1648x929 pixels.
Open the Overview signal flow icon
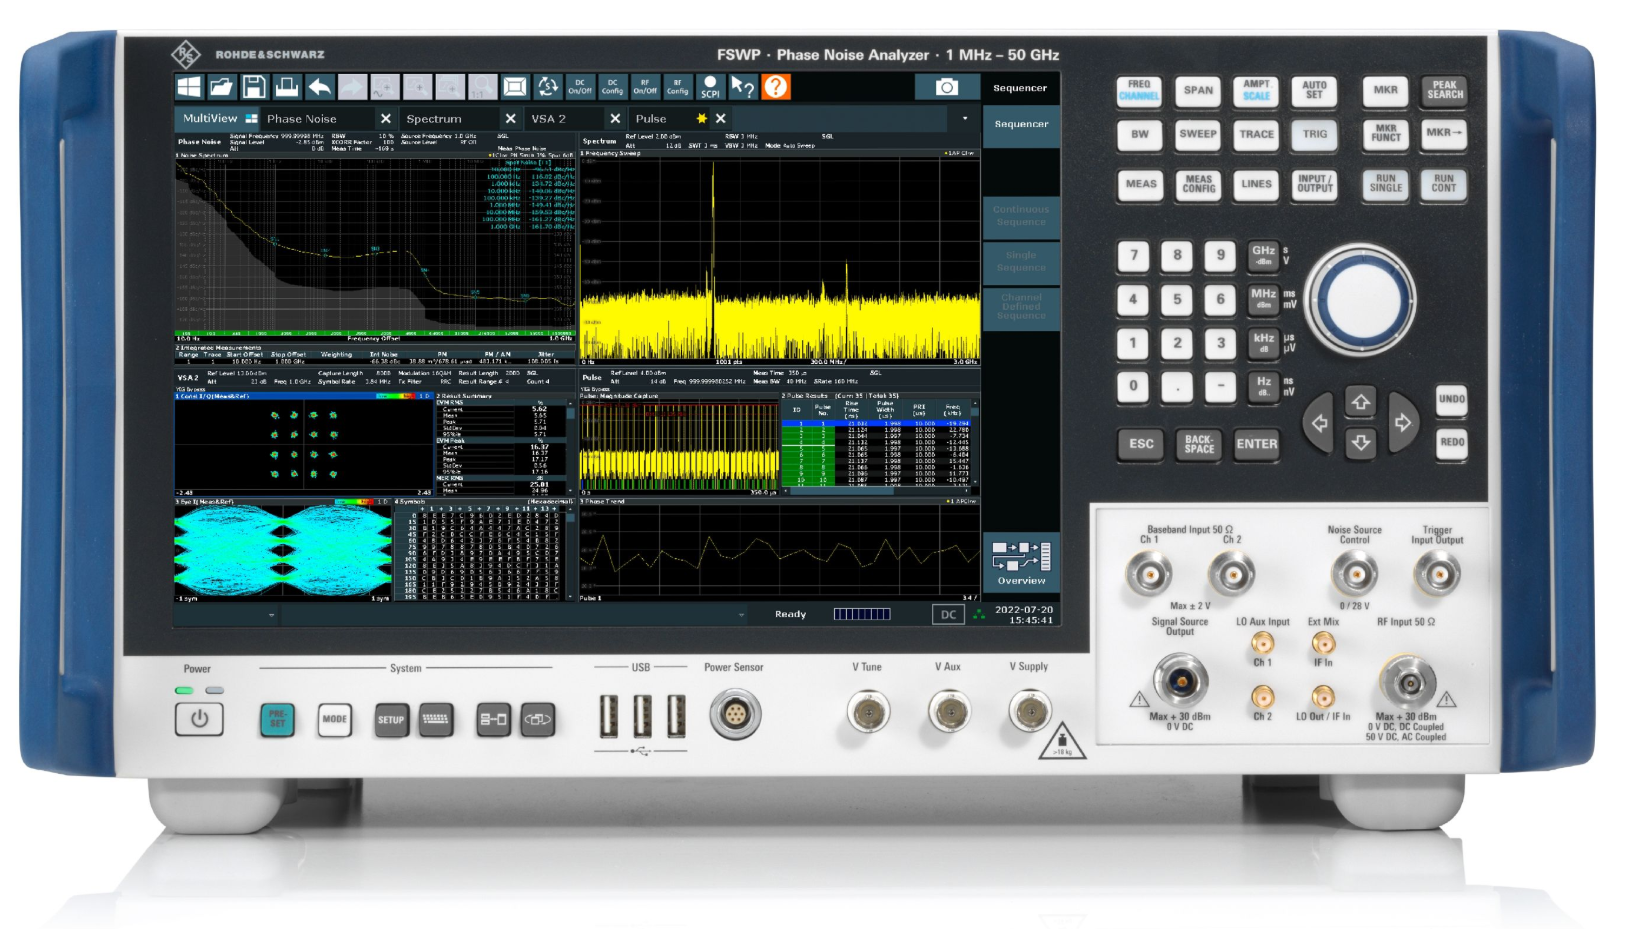(x=1021, y=563)
